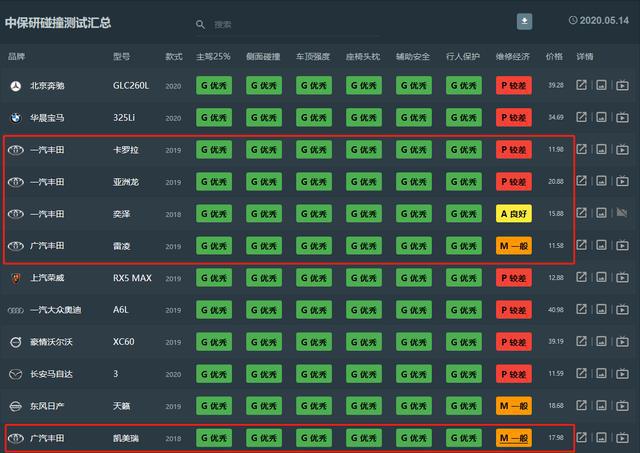
Task: Sort by 车顶强度 column header
Action: point(313,56)
